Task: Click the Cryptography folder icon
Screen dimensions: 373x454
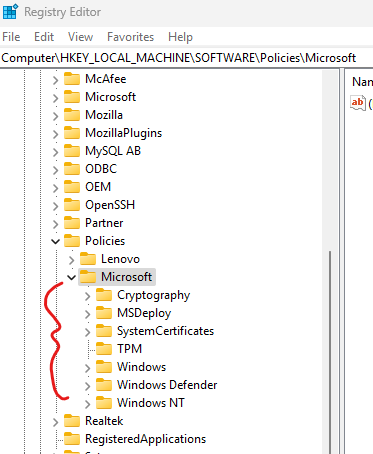Action: coord(104,295)
